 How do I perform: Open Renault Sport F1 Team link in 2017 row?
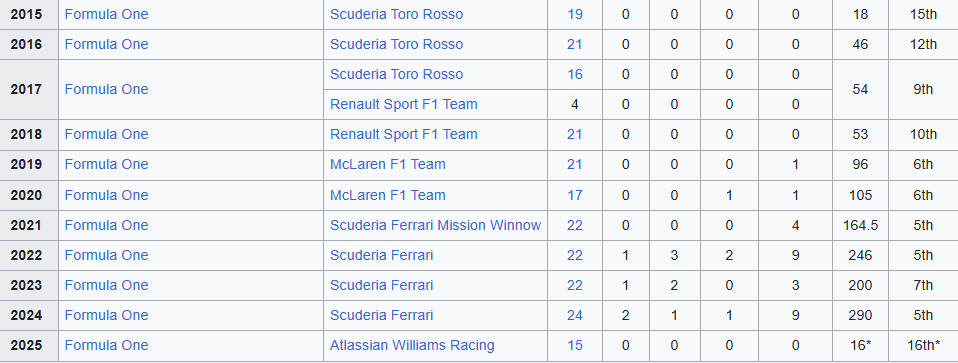click(403, 104)
